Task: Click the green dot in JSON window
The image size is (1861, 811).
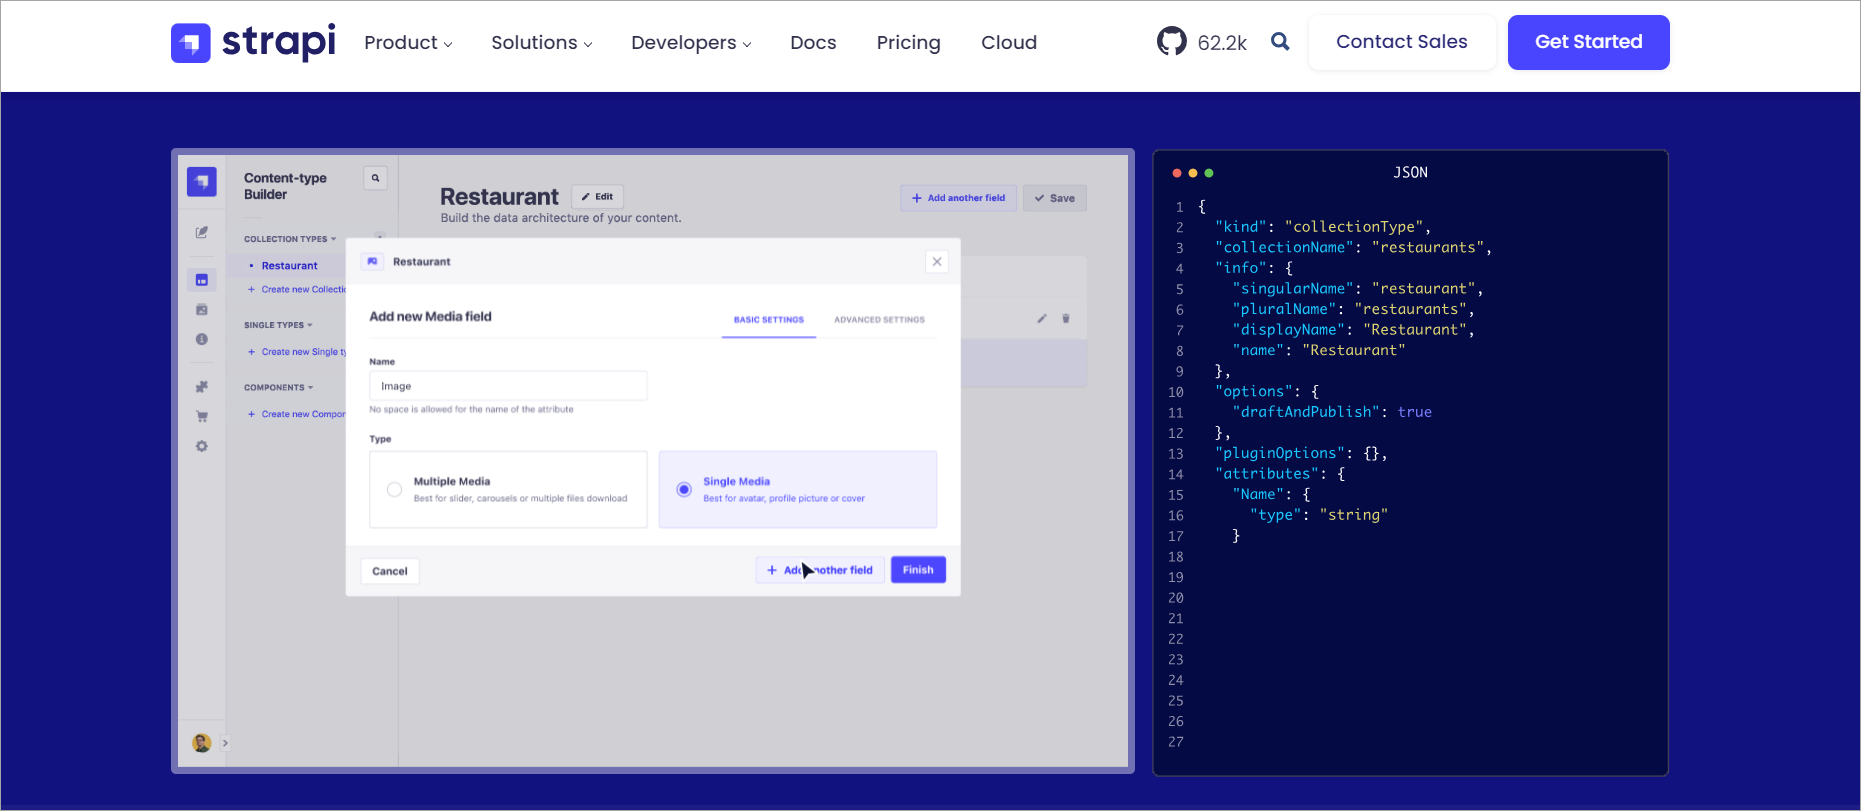Action: [1209, 173]
